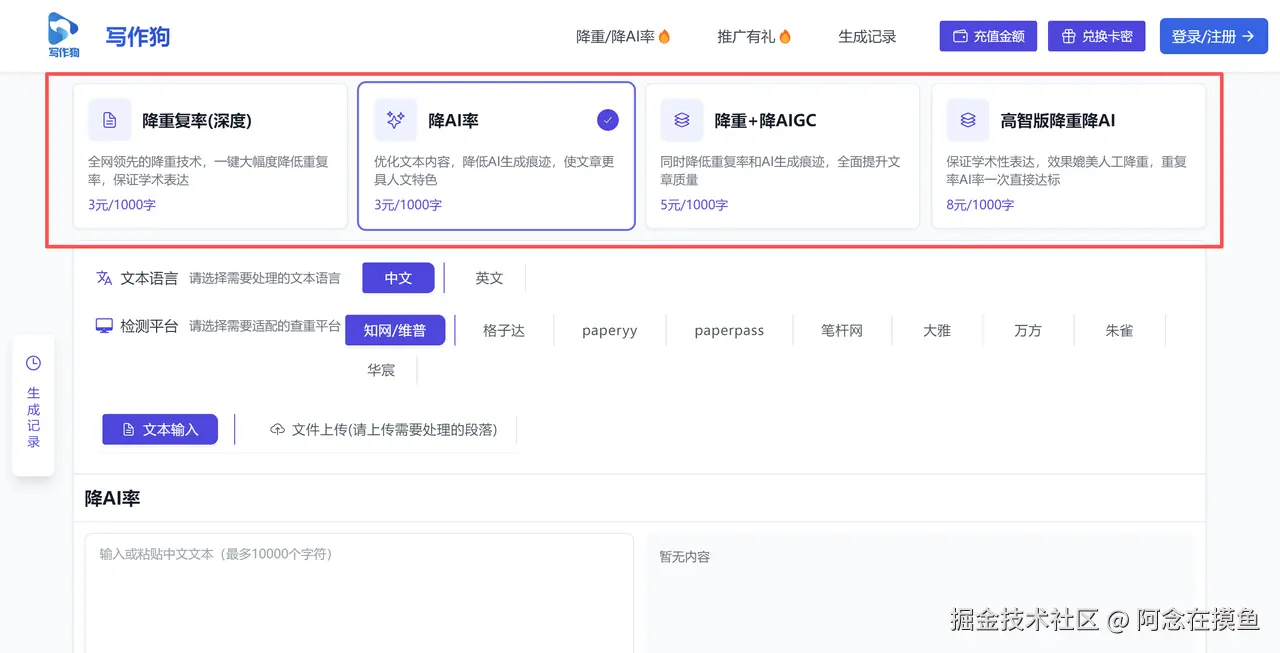Select 华宸 detection platform

point(381,370)
